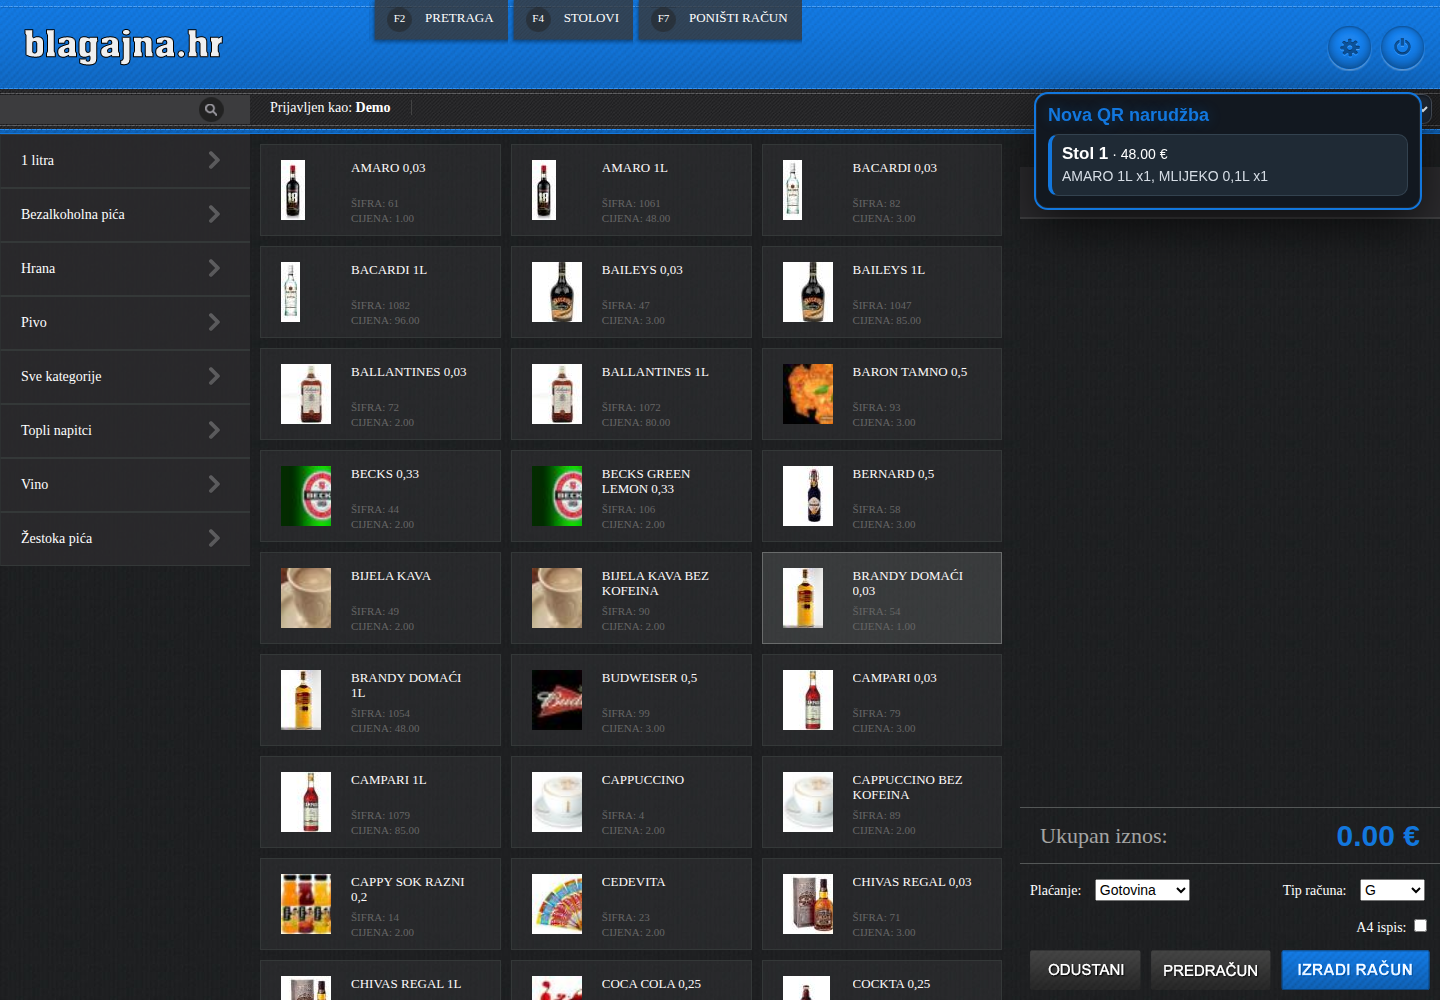Expand Bezalkoholna pića category arrow
Viewport: 1440px width, 1000px height.
coord(214,214)
